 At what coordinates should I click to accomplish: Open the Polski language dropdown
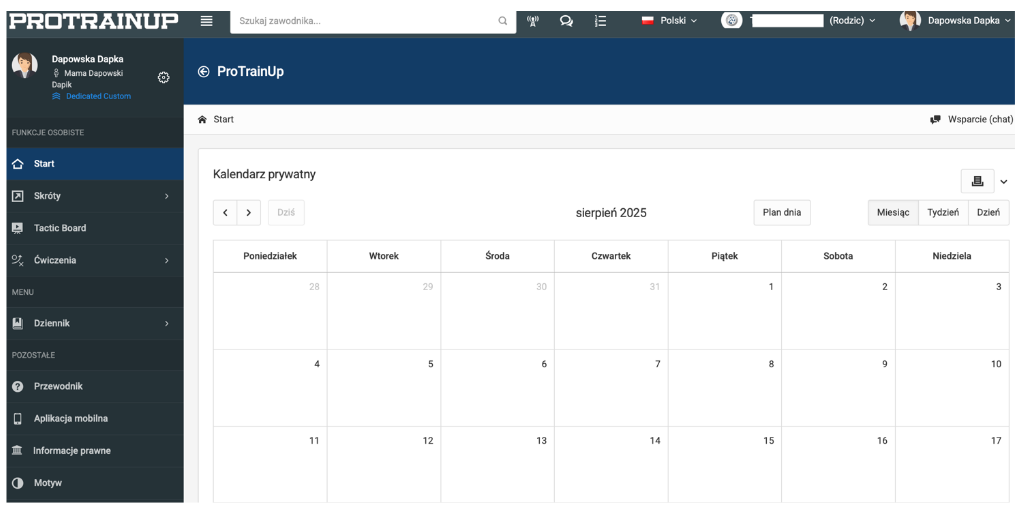click(x=669, y=20)
